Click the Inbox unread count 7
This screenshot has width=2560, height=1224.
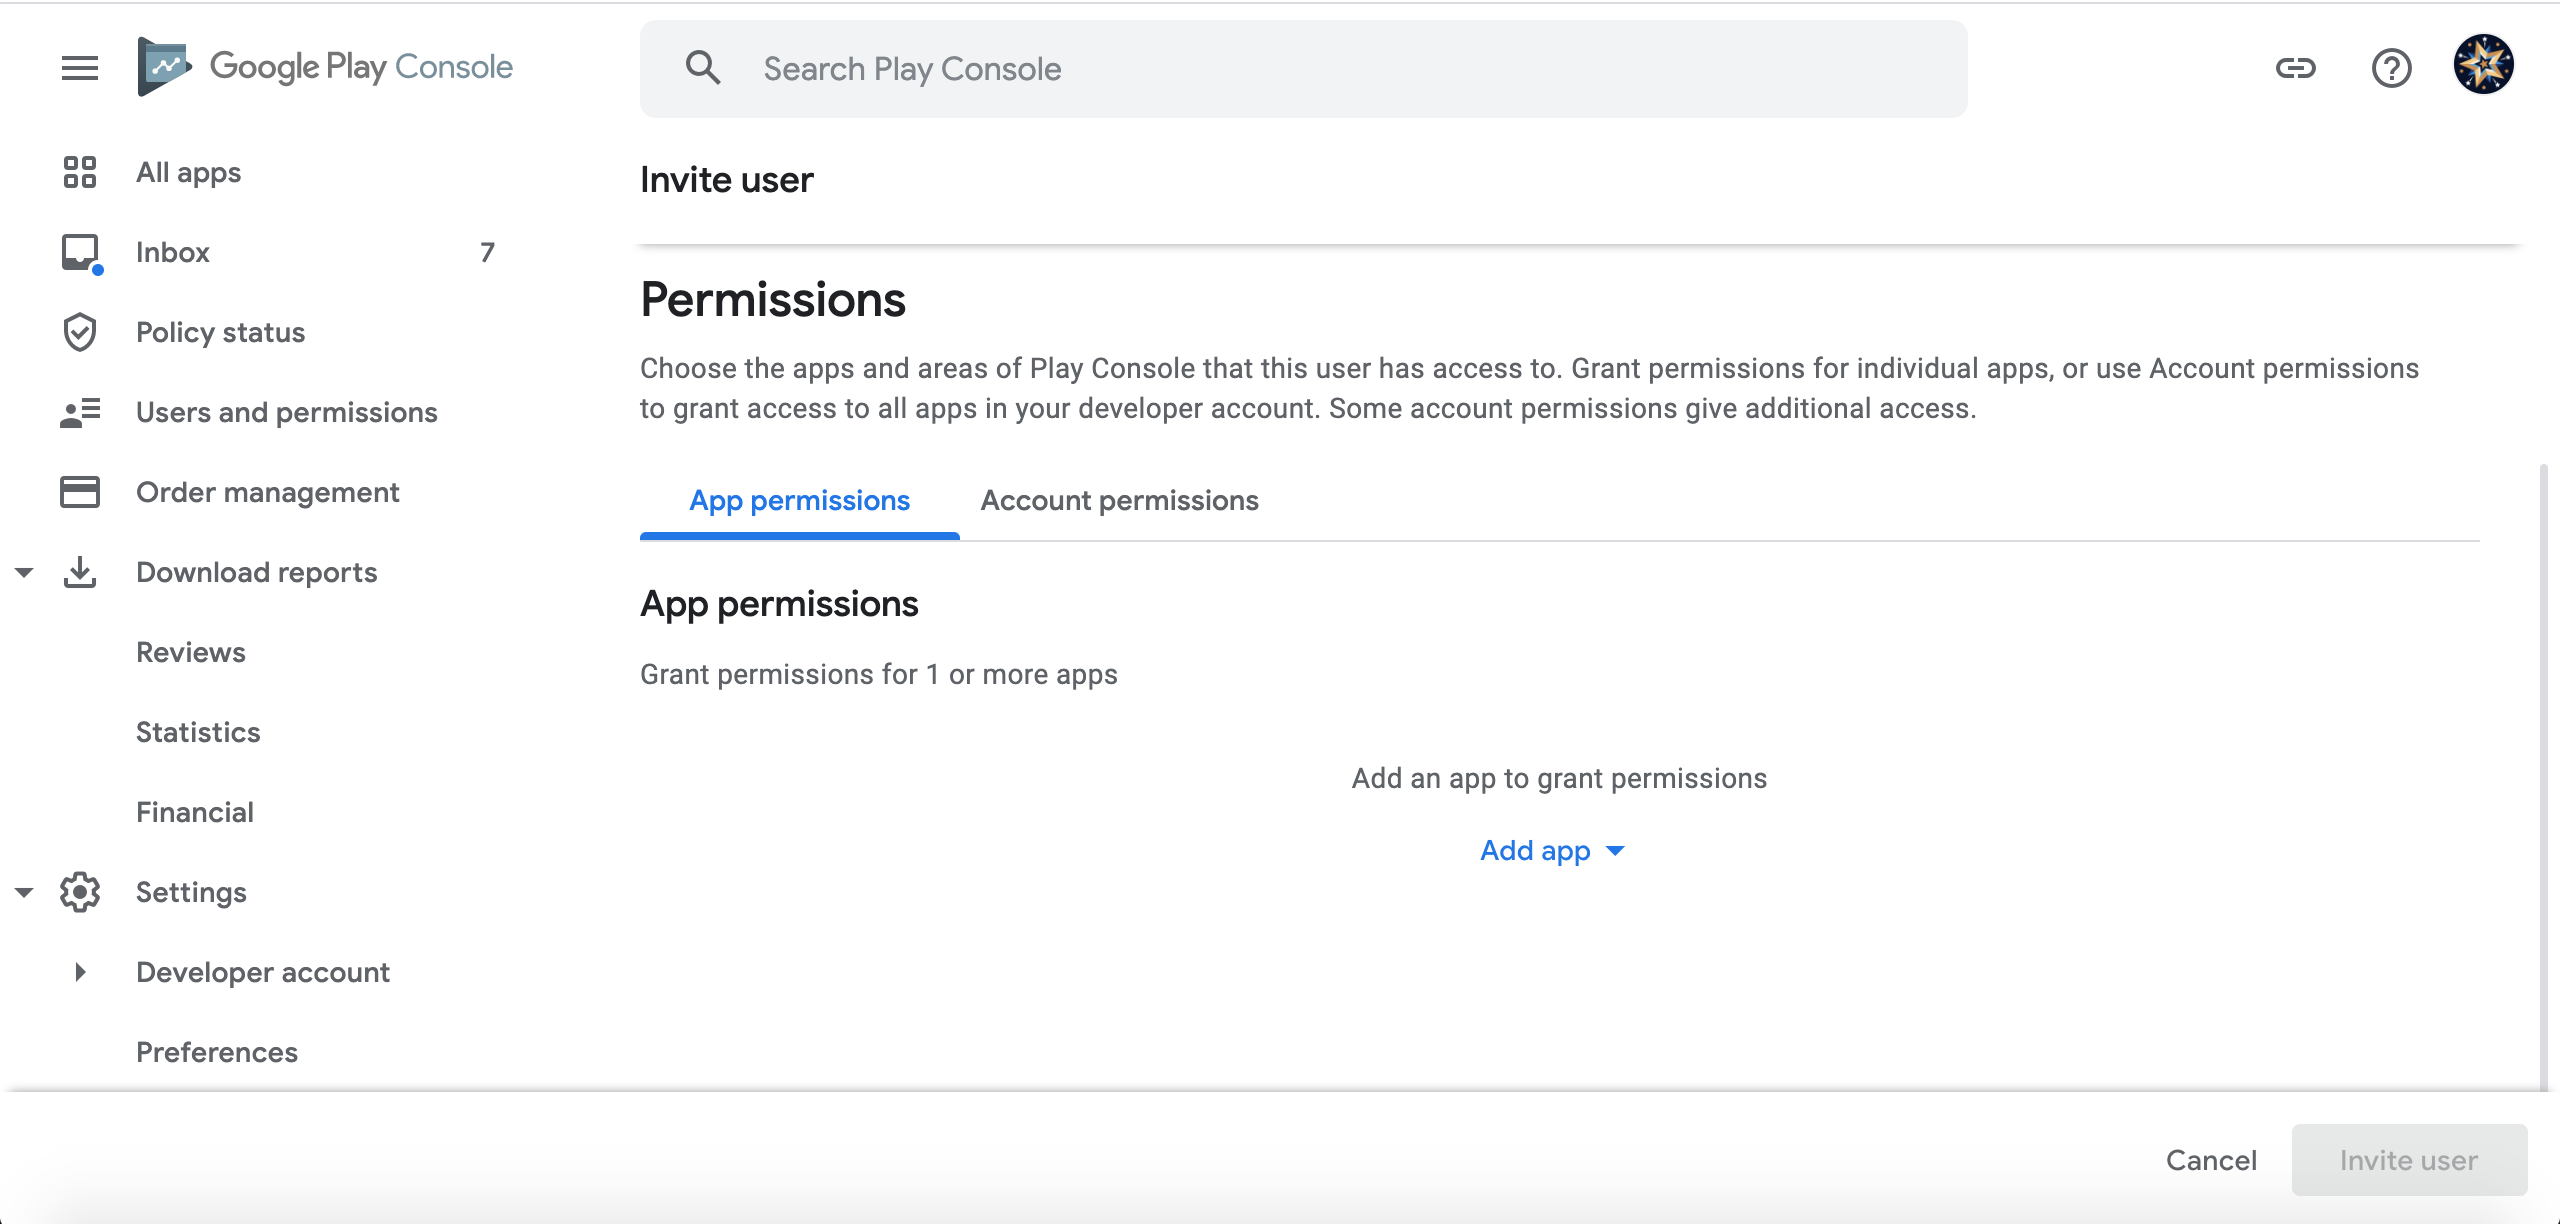(488, 252)
